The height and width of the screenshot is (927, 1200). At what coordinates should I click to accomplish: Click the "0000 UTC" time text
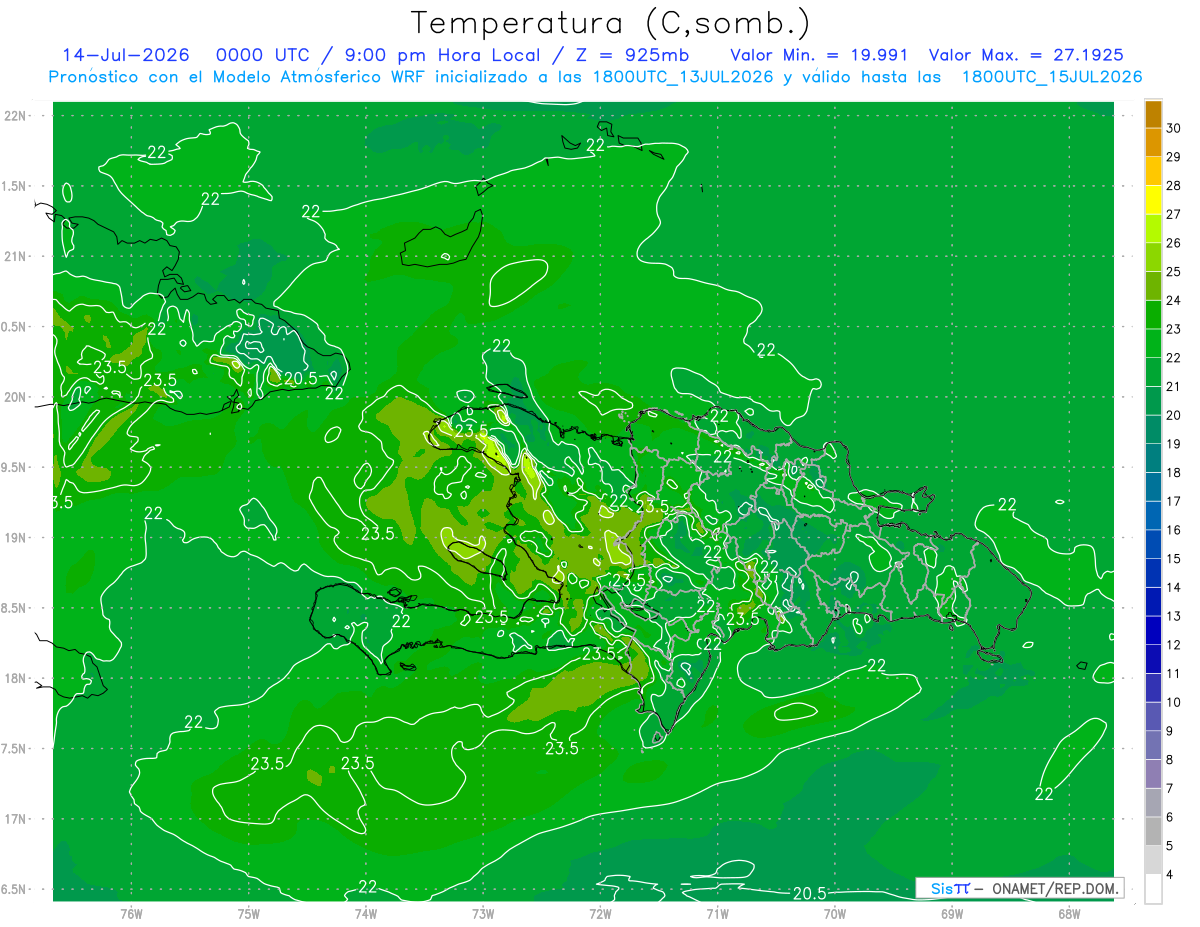click(x=263, y=55)
